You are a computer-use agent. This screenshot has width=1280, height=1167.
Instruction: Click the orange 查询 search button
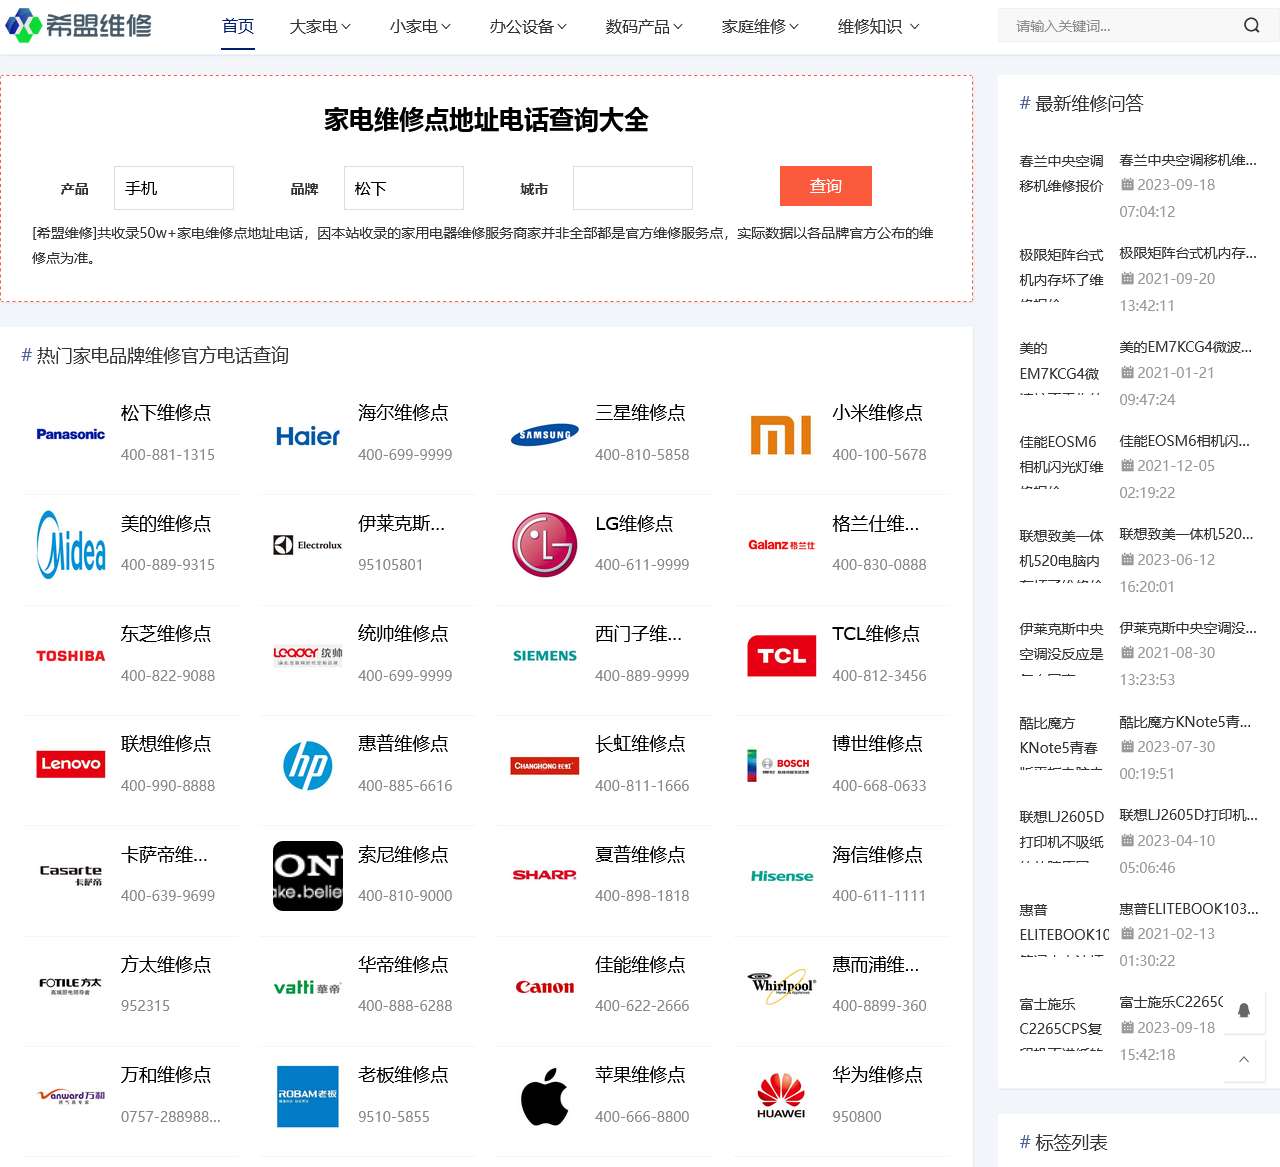click(x=825, y=186)
